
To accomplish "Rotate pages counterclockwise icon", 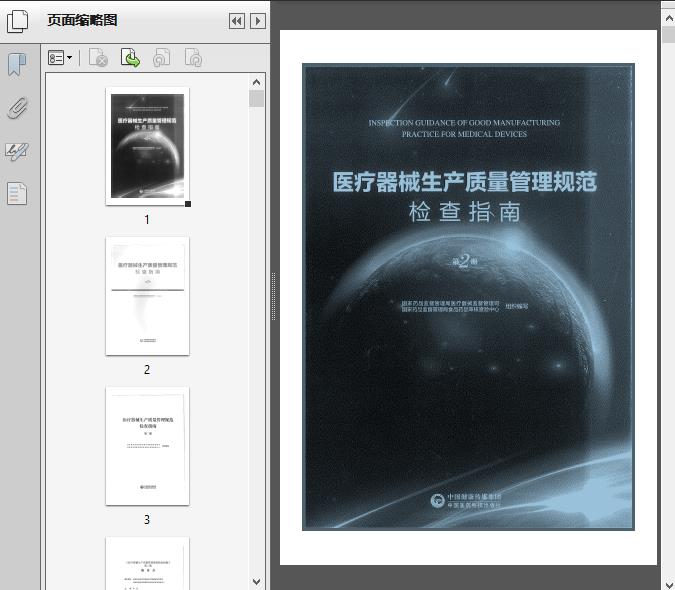I will pyautogui.click(x=162, y=58).
